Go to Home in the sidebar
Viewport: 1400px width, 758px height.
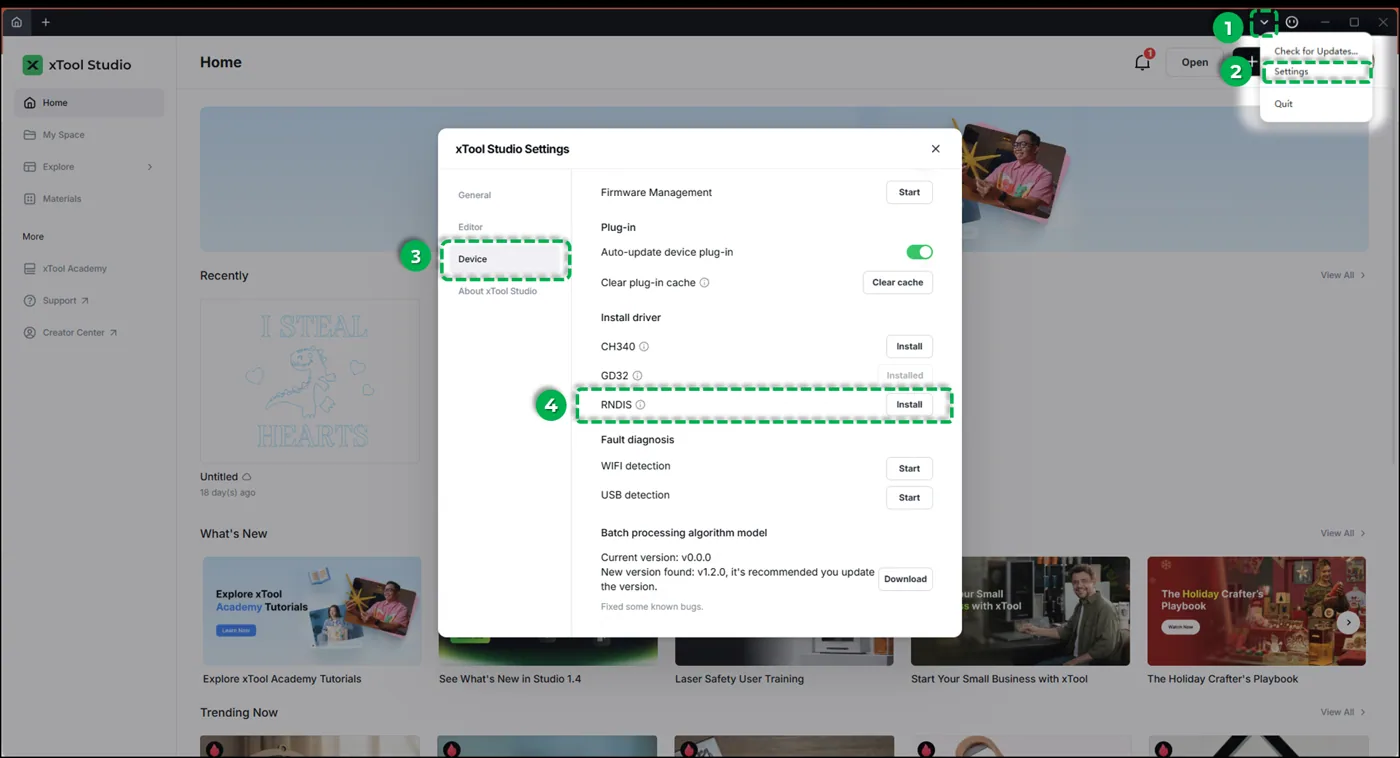click(x=90, y=103)
